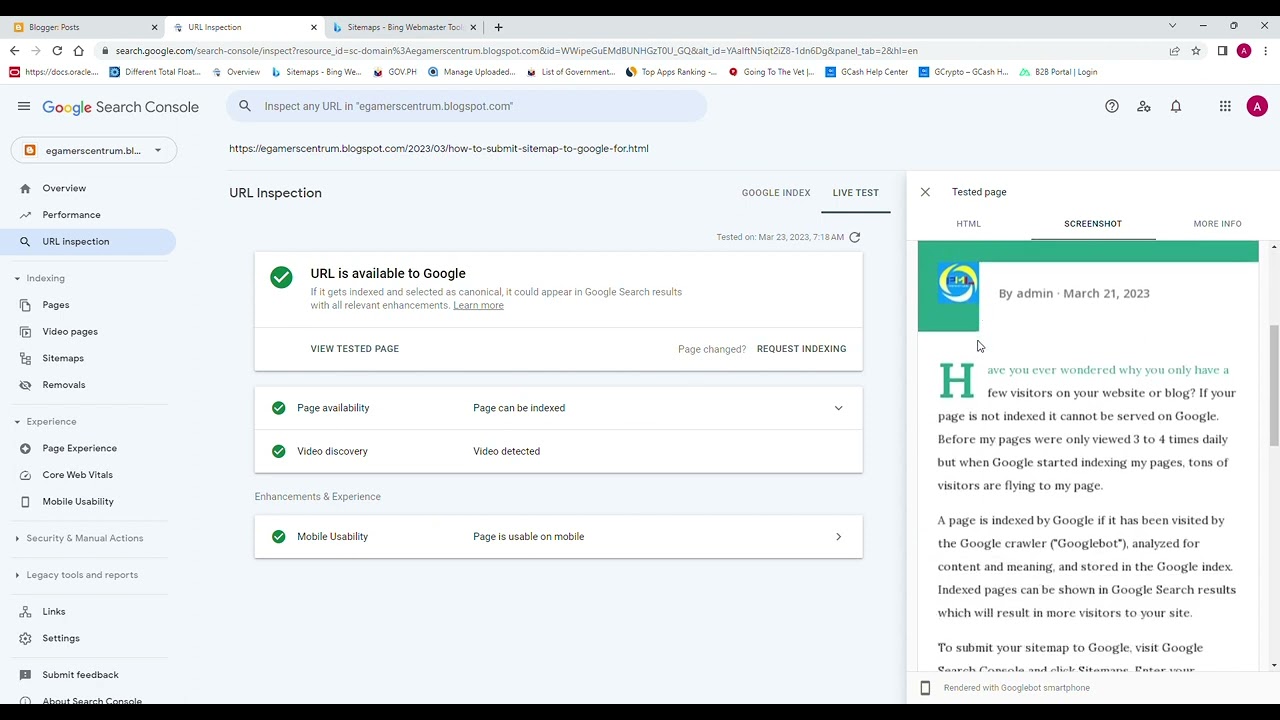Open a new browser tab
This screenshot has height=720, width=1280.
pos(498,27)
